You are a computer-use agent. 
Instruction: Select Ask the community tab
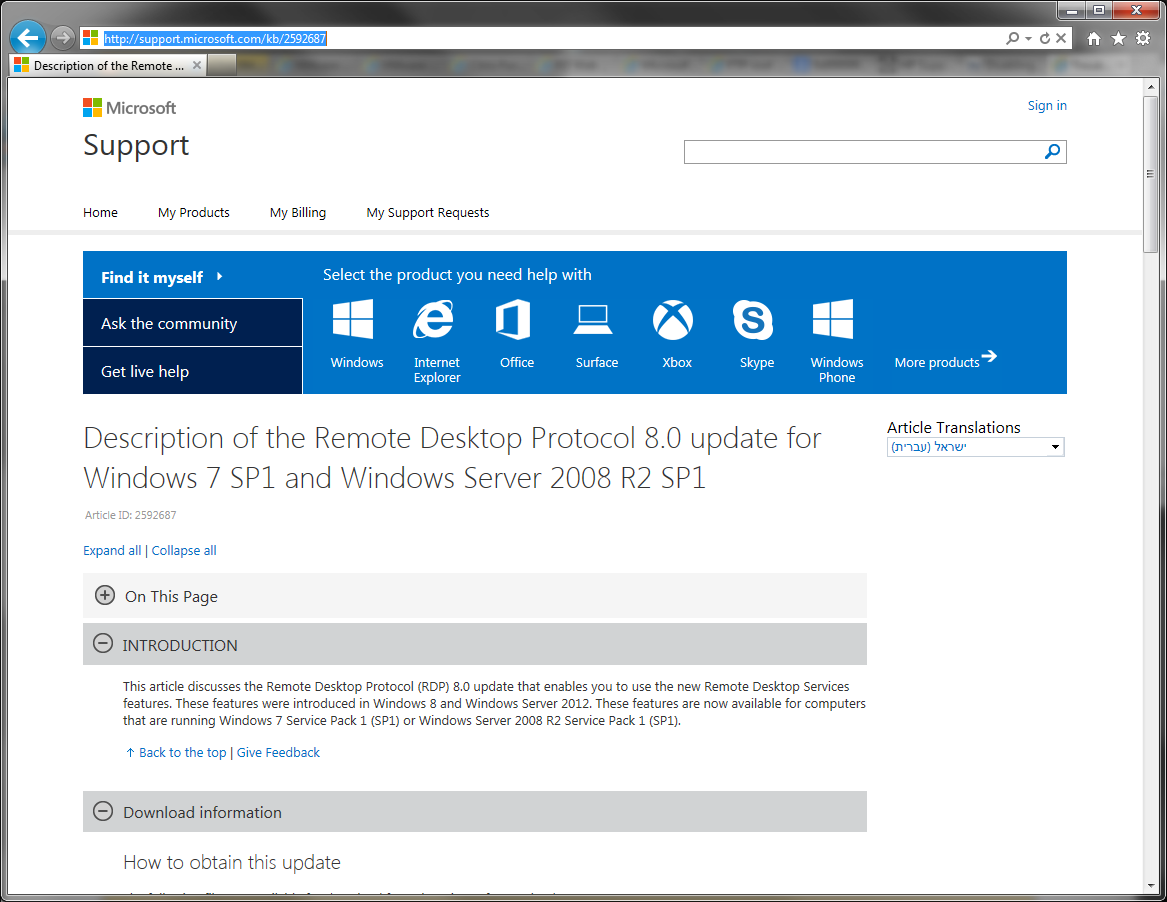click(x=193, y=323)
